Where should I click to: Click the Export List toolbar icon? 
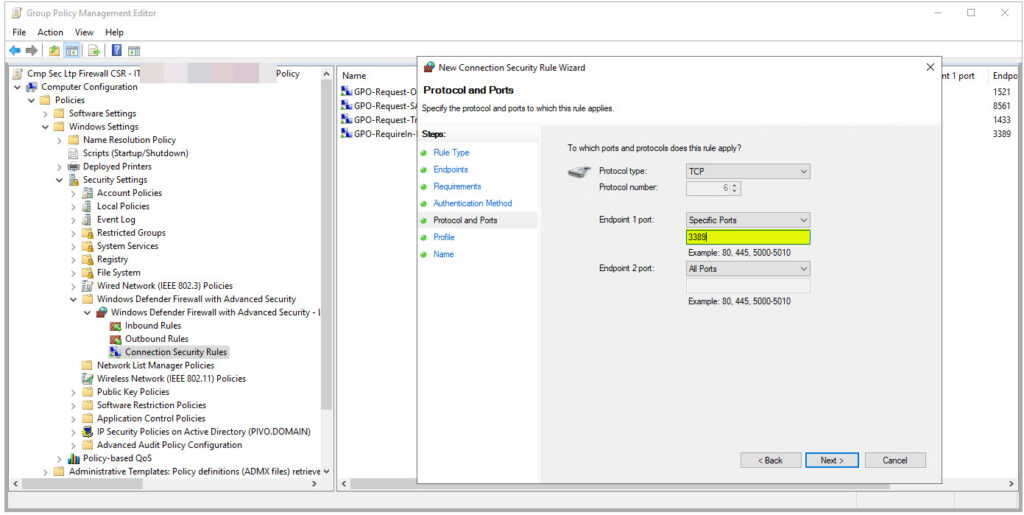pyautogui.click(x=94, y=51)
